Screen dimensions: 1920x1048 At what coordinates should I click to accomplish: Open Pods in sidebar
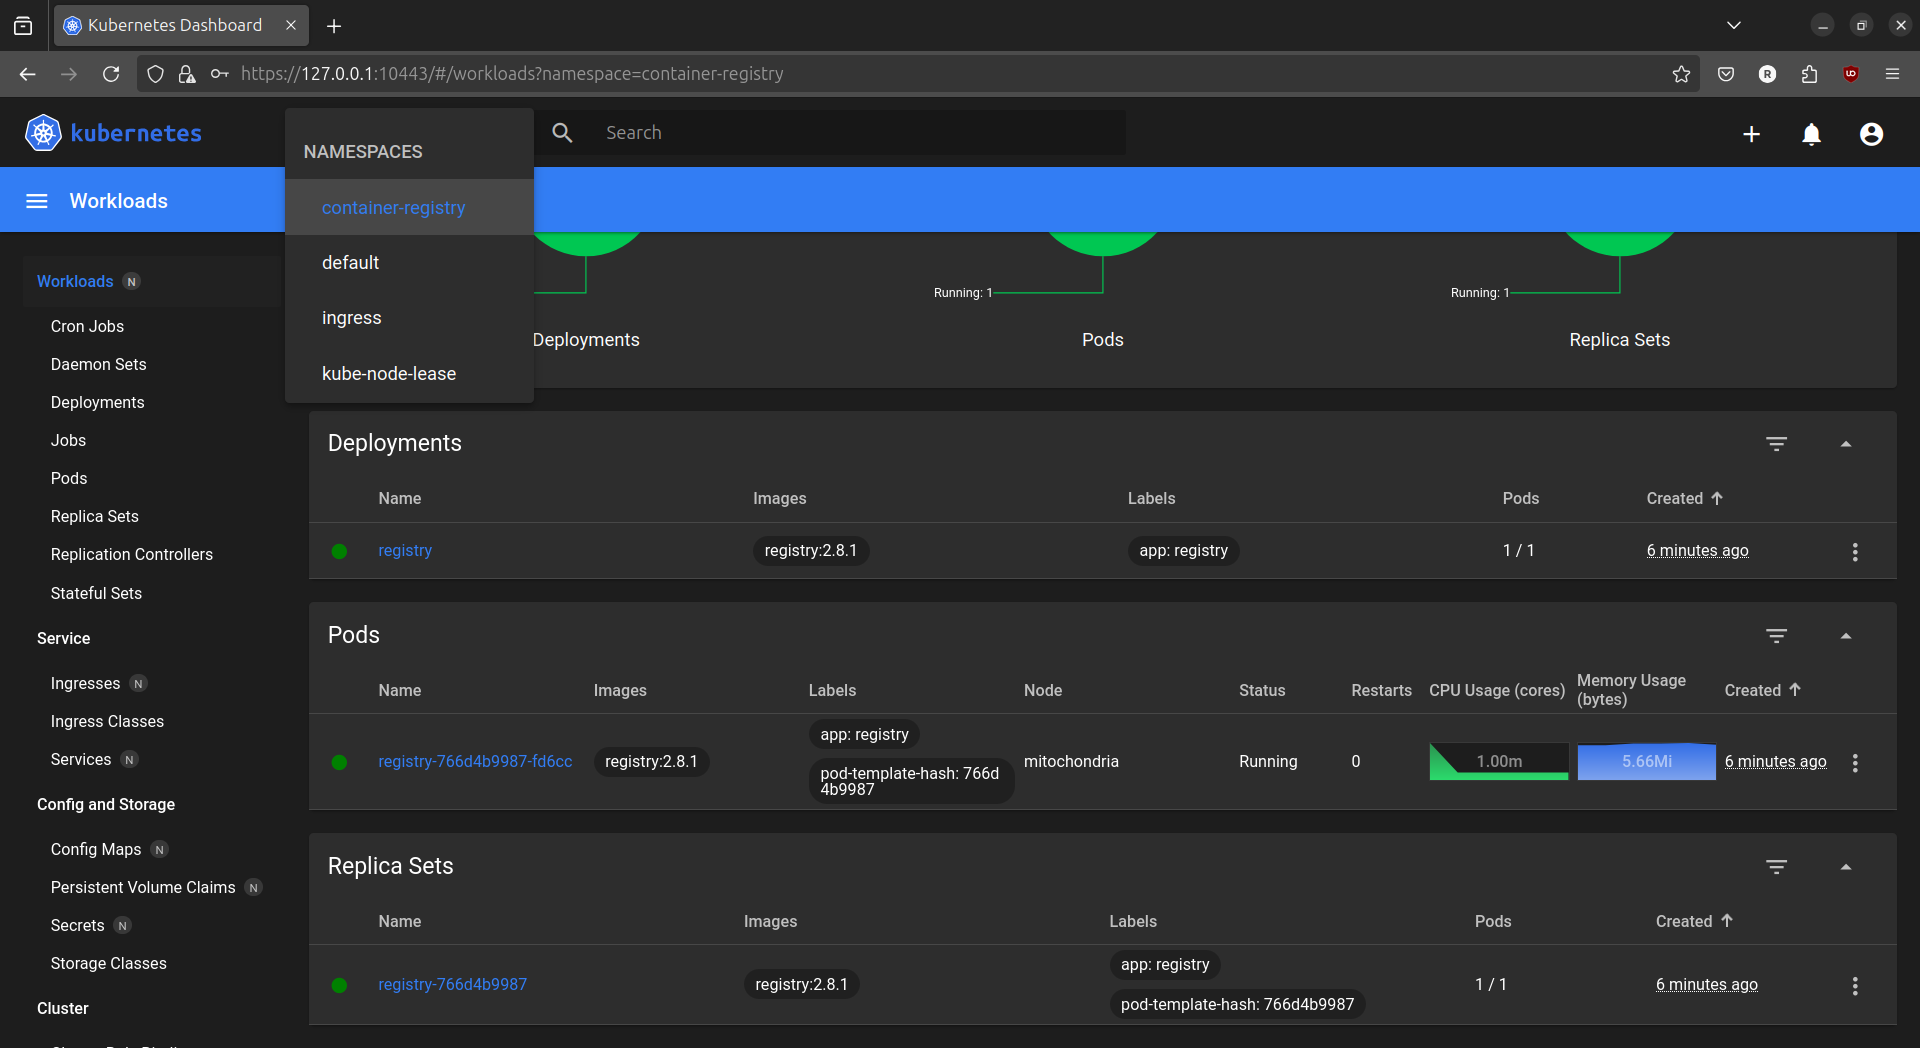point(69,478)
